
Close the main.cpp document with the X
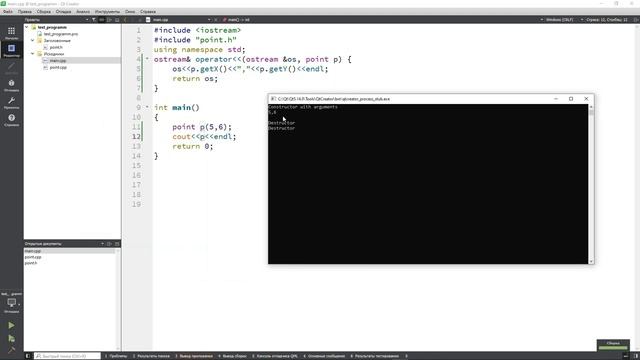click(x=216, y=20)
